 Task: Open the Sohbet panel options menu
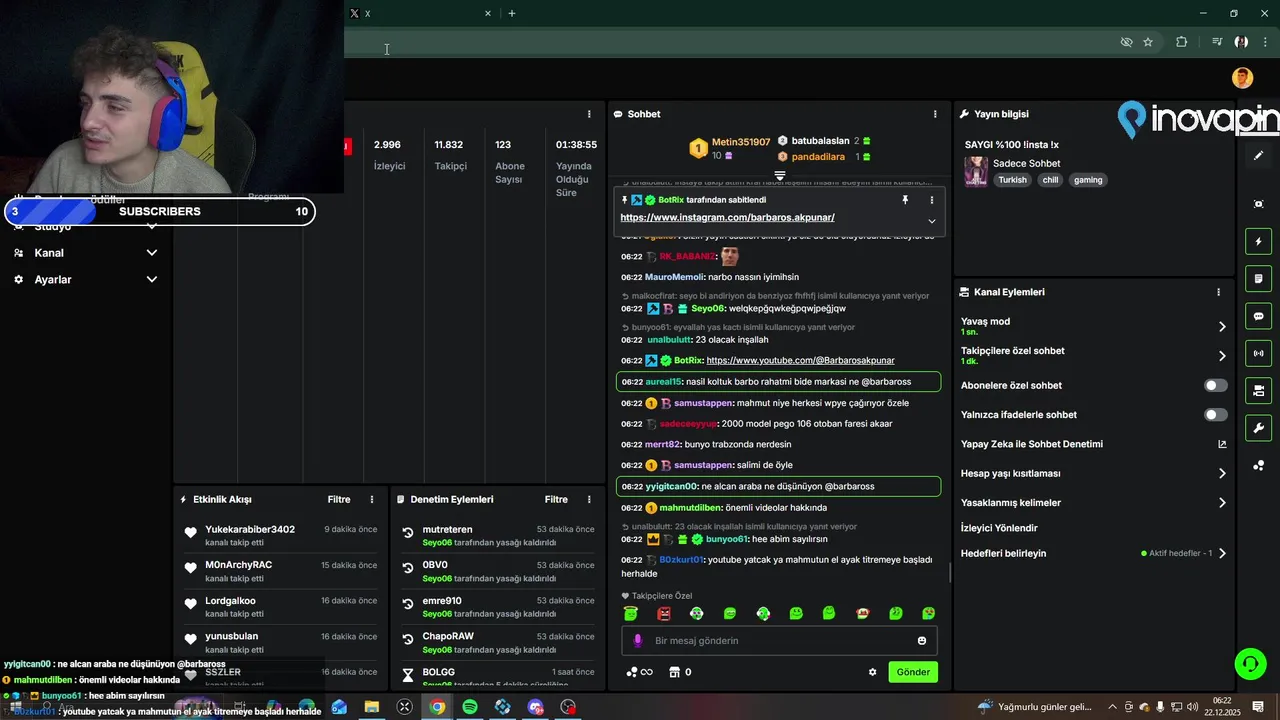[935, 114]
